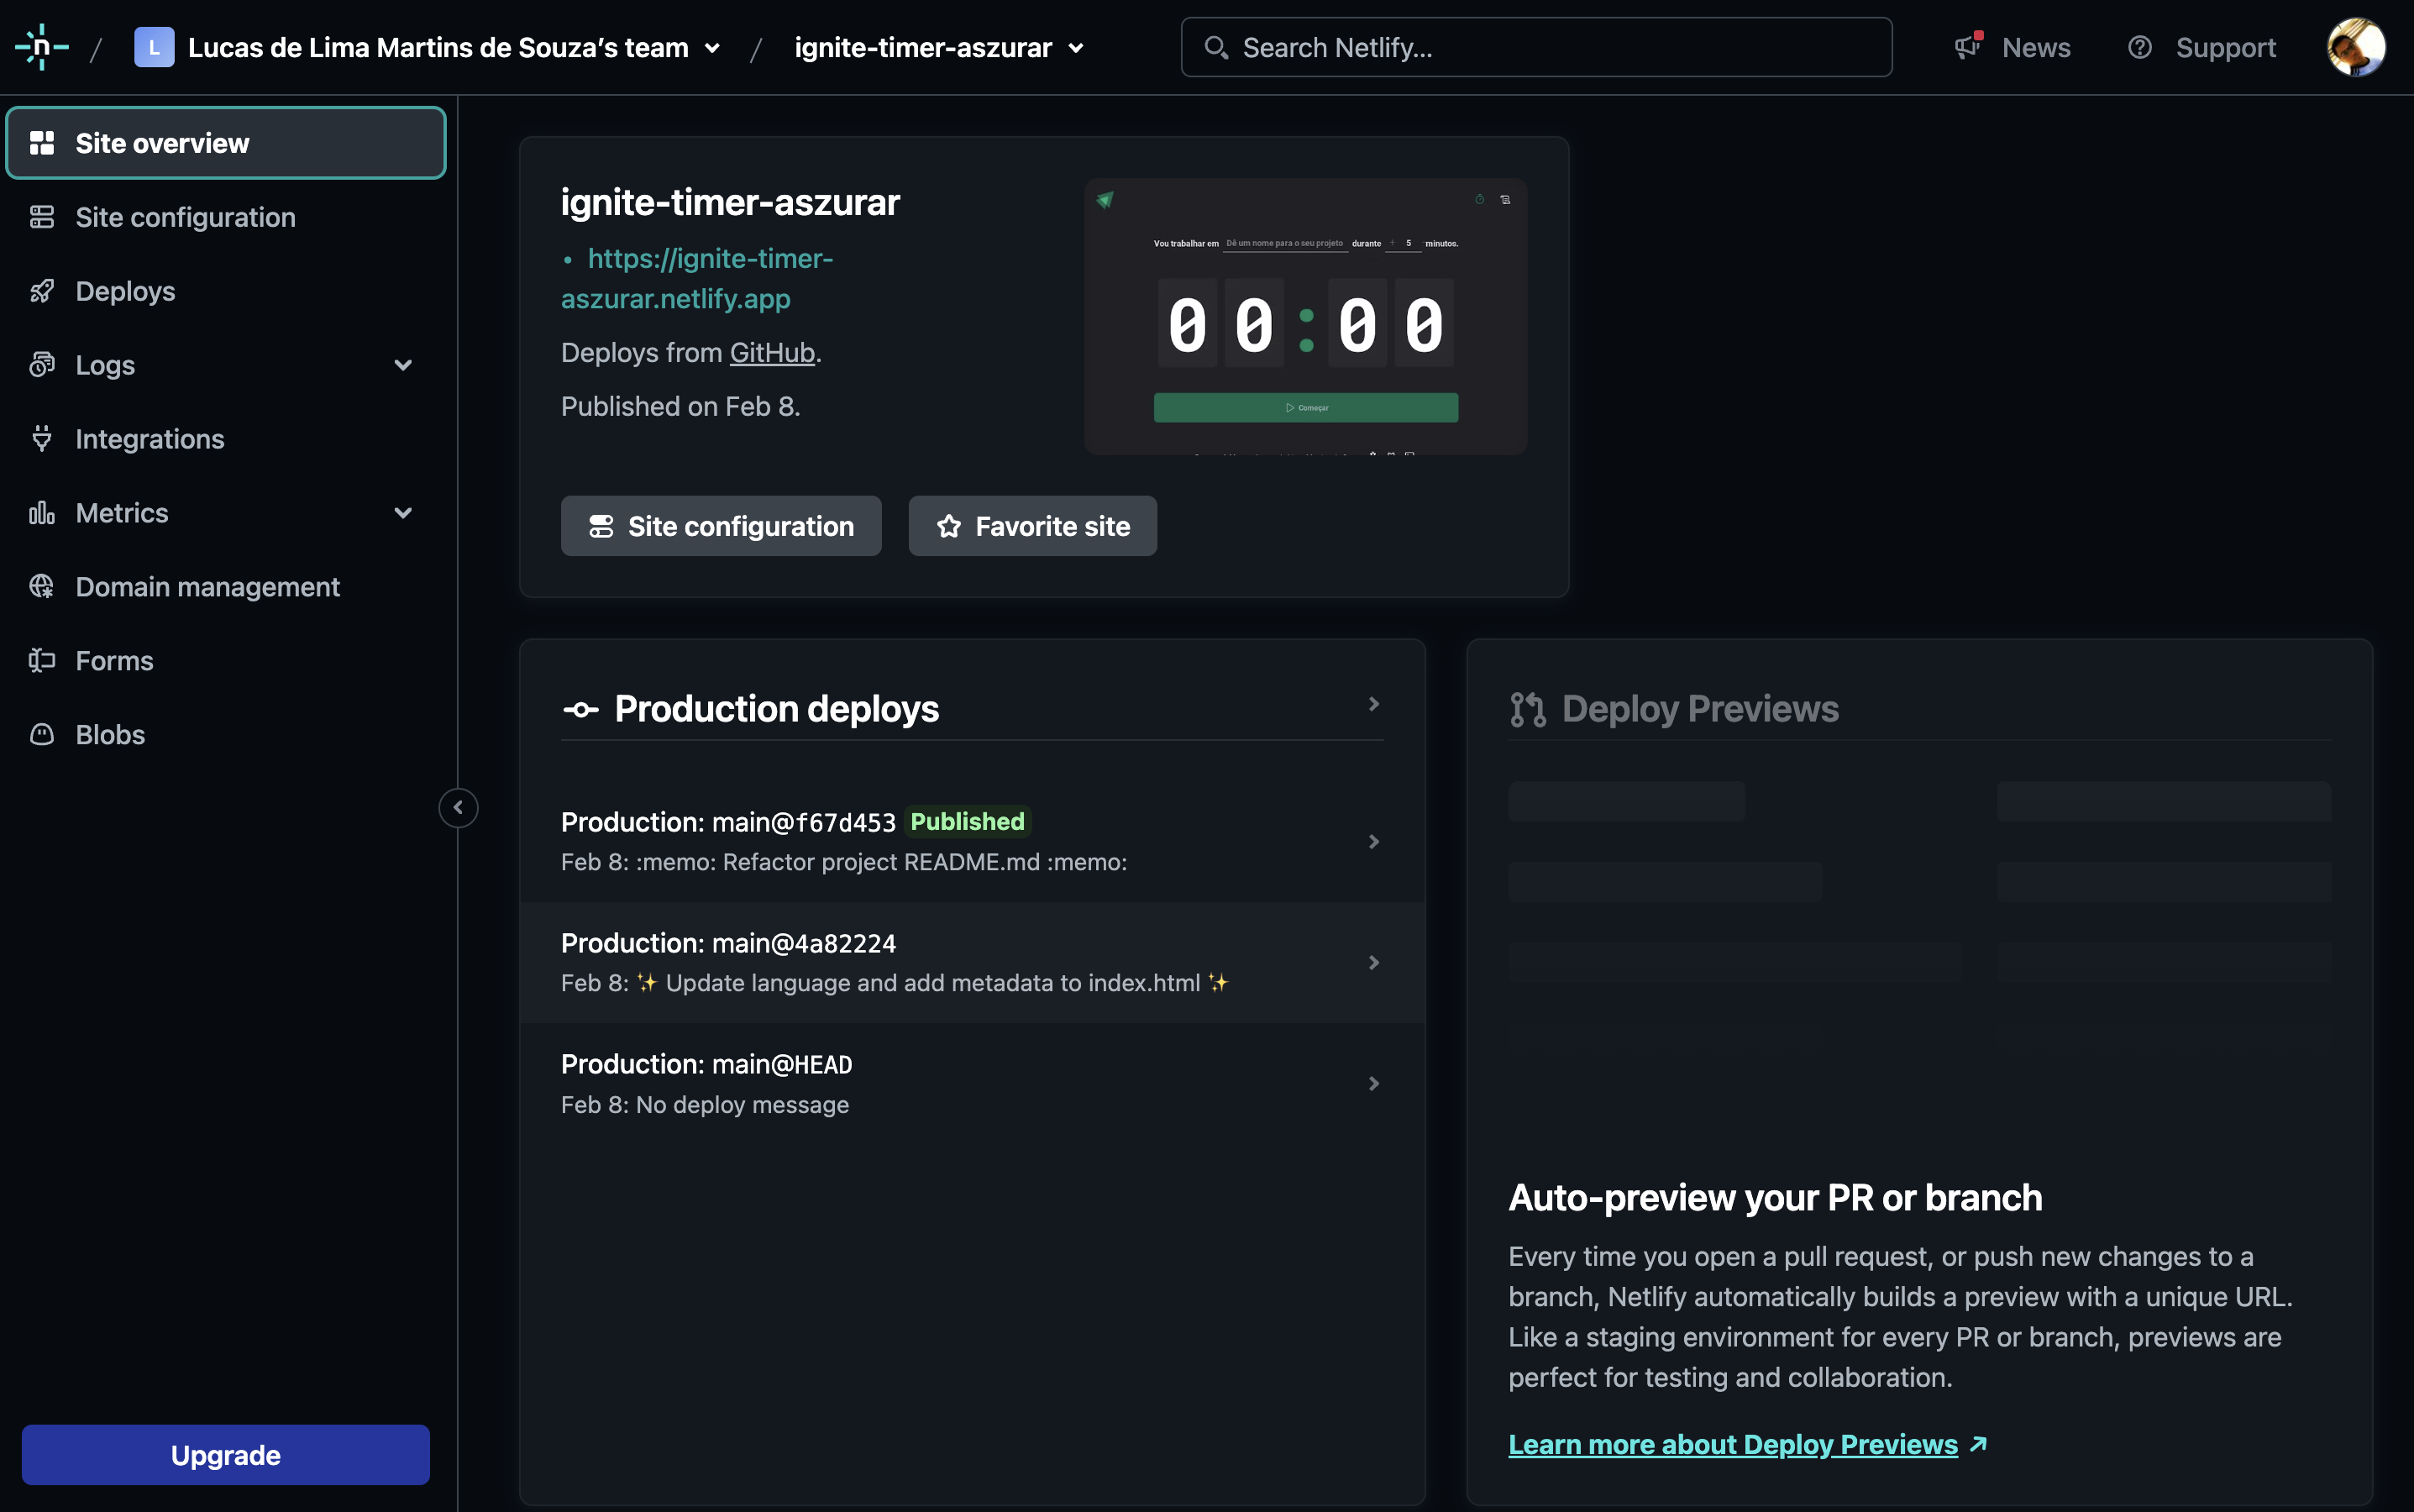Go to Deploys in sidebar
The width and height of the screenshot is (2414, 1512).
pos(226,291)
